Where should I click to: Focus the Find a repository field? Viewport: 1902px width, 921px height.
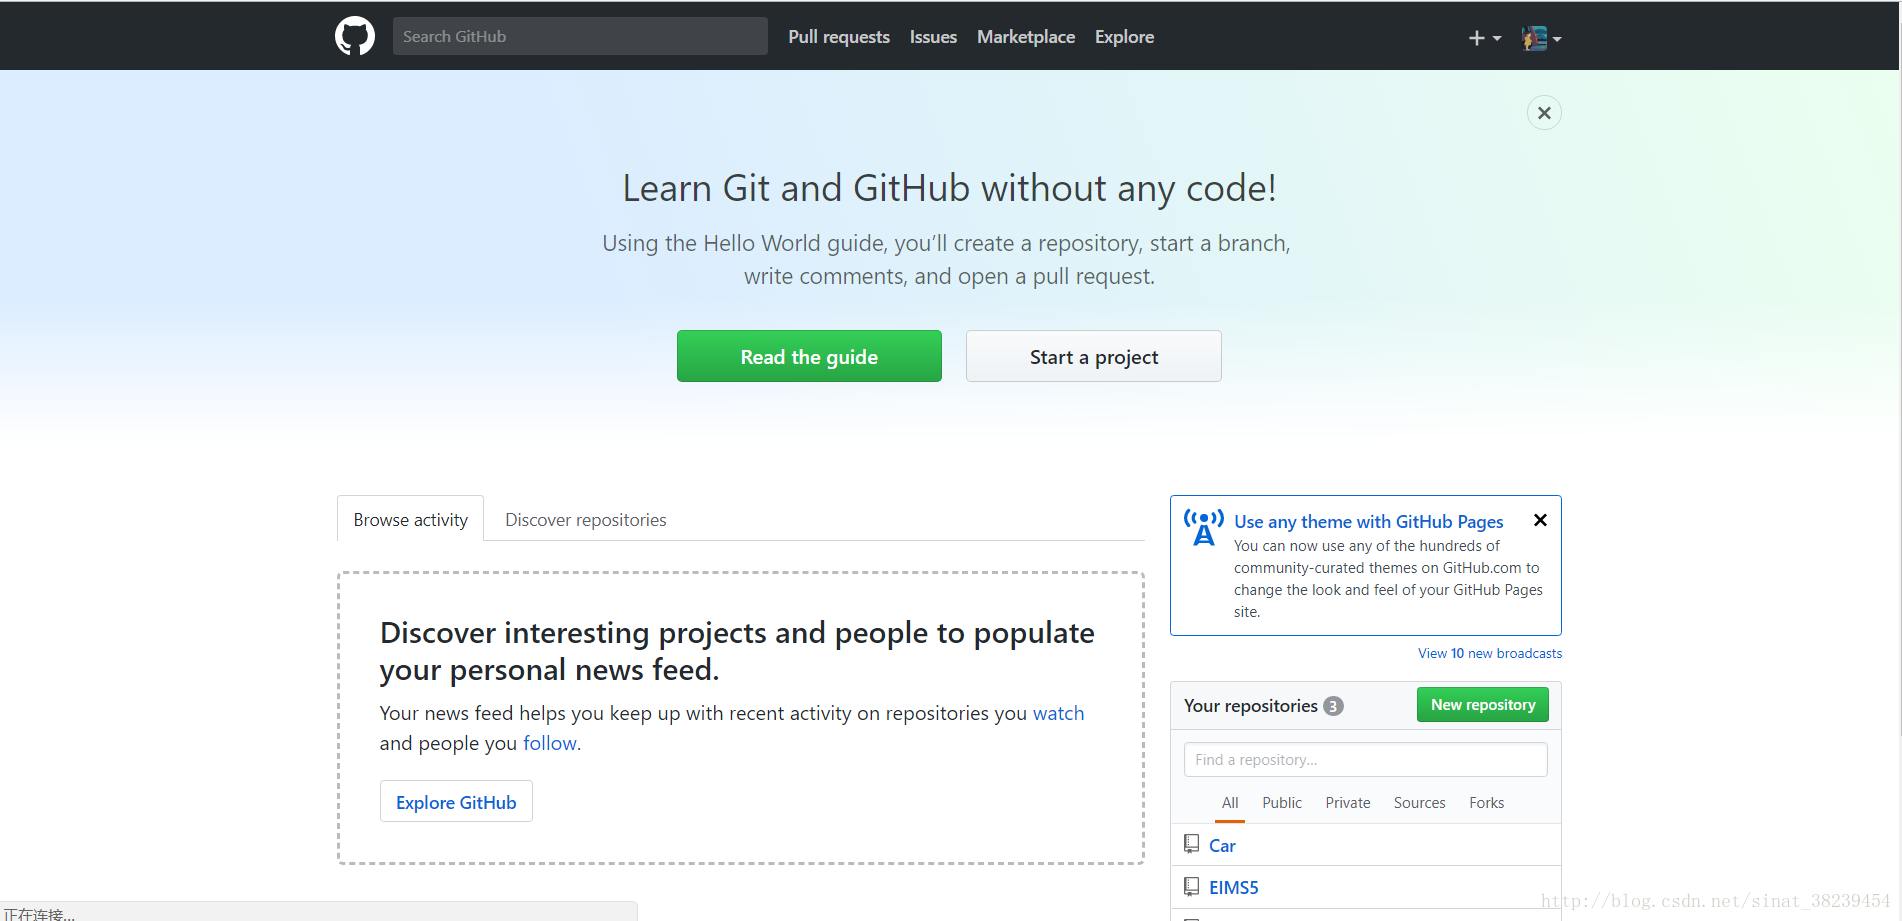coord(1366,759)
